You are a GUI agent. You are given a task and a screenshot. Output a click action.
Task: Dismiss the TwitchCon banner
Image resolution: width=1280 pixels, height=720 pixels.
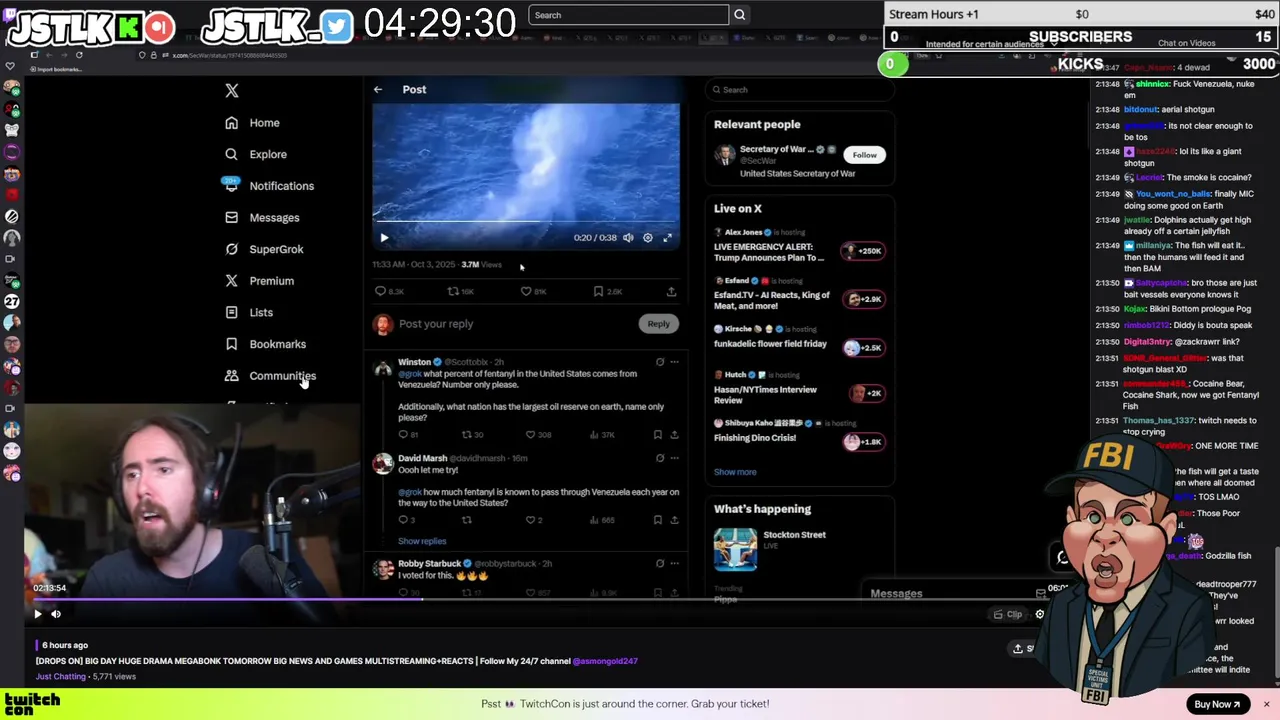point(1266,704)
